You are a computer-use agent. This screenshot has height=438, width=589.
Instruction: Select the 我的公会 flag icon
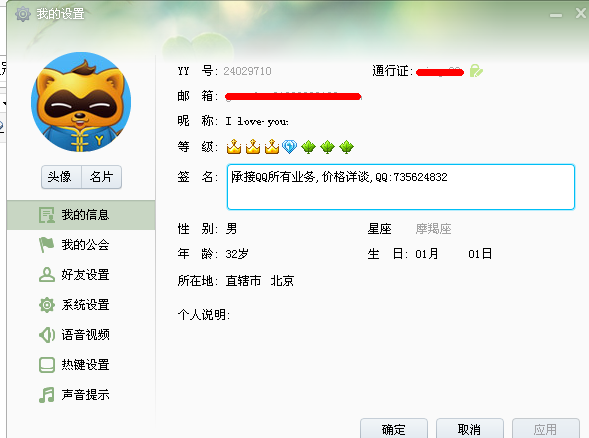click(47, 245)
